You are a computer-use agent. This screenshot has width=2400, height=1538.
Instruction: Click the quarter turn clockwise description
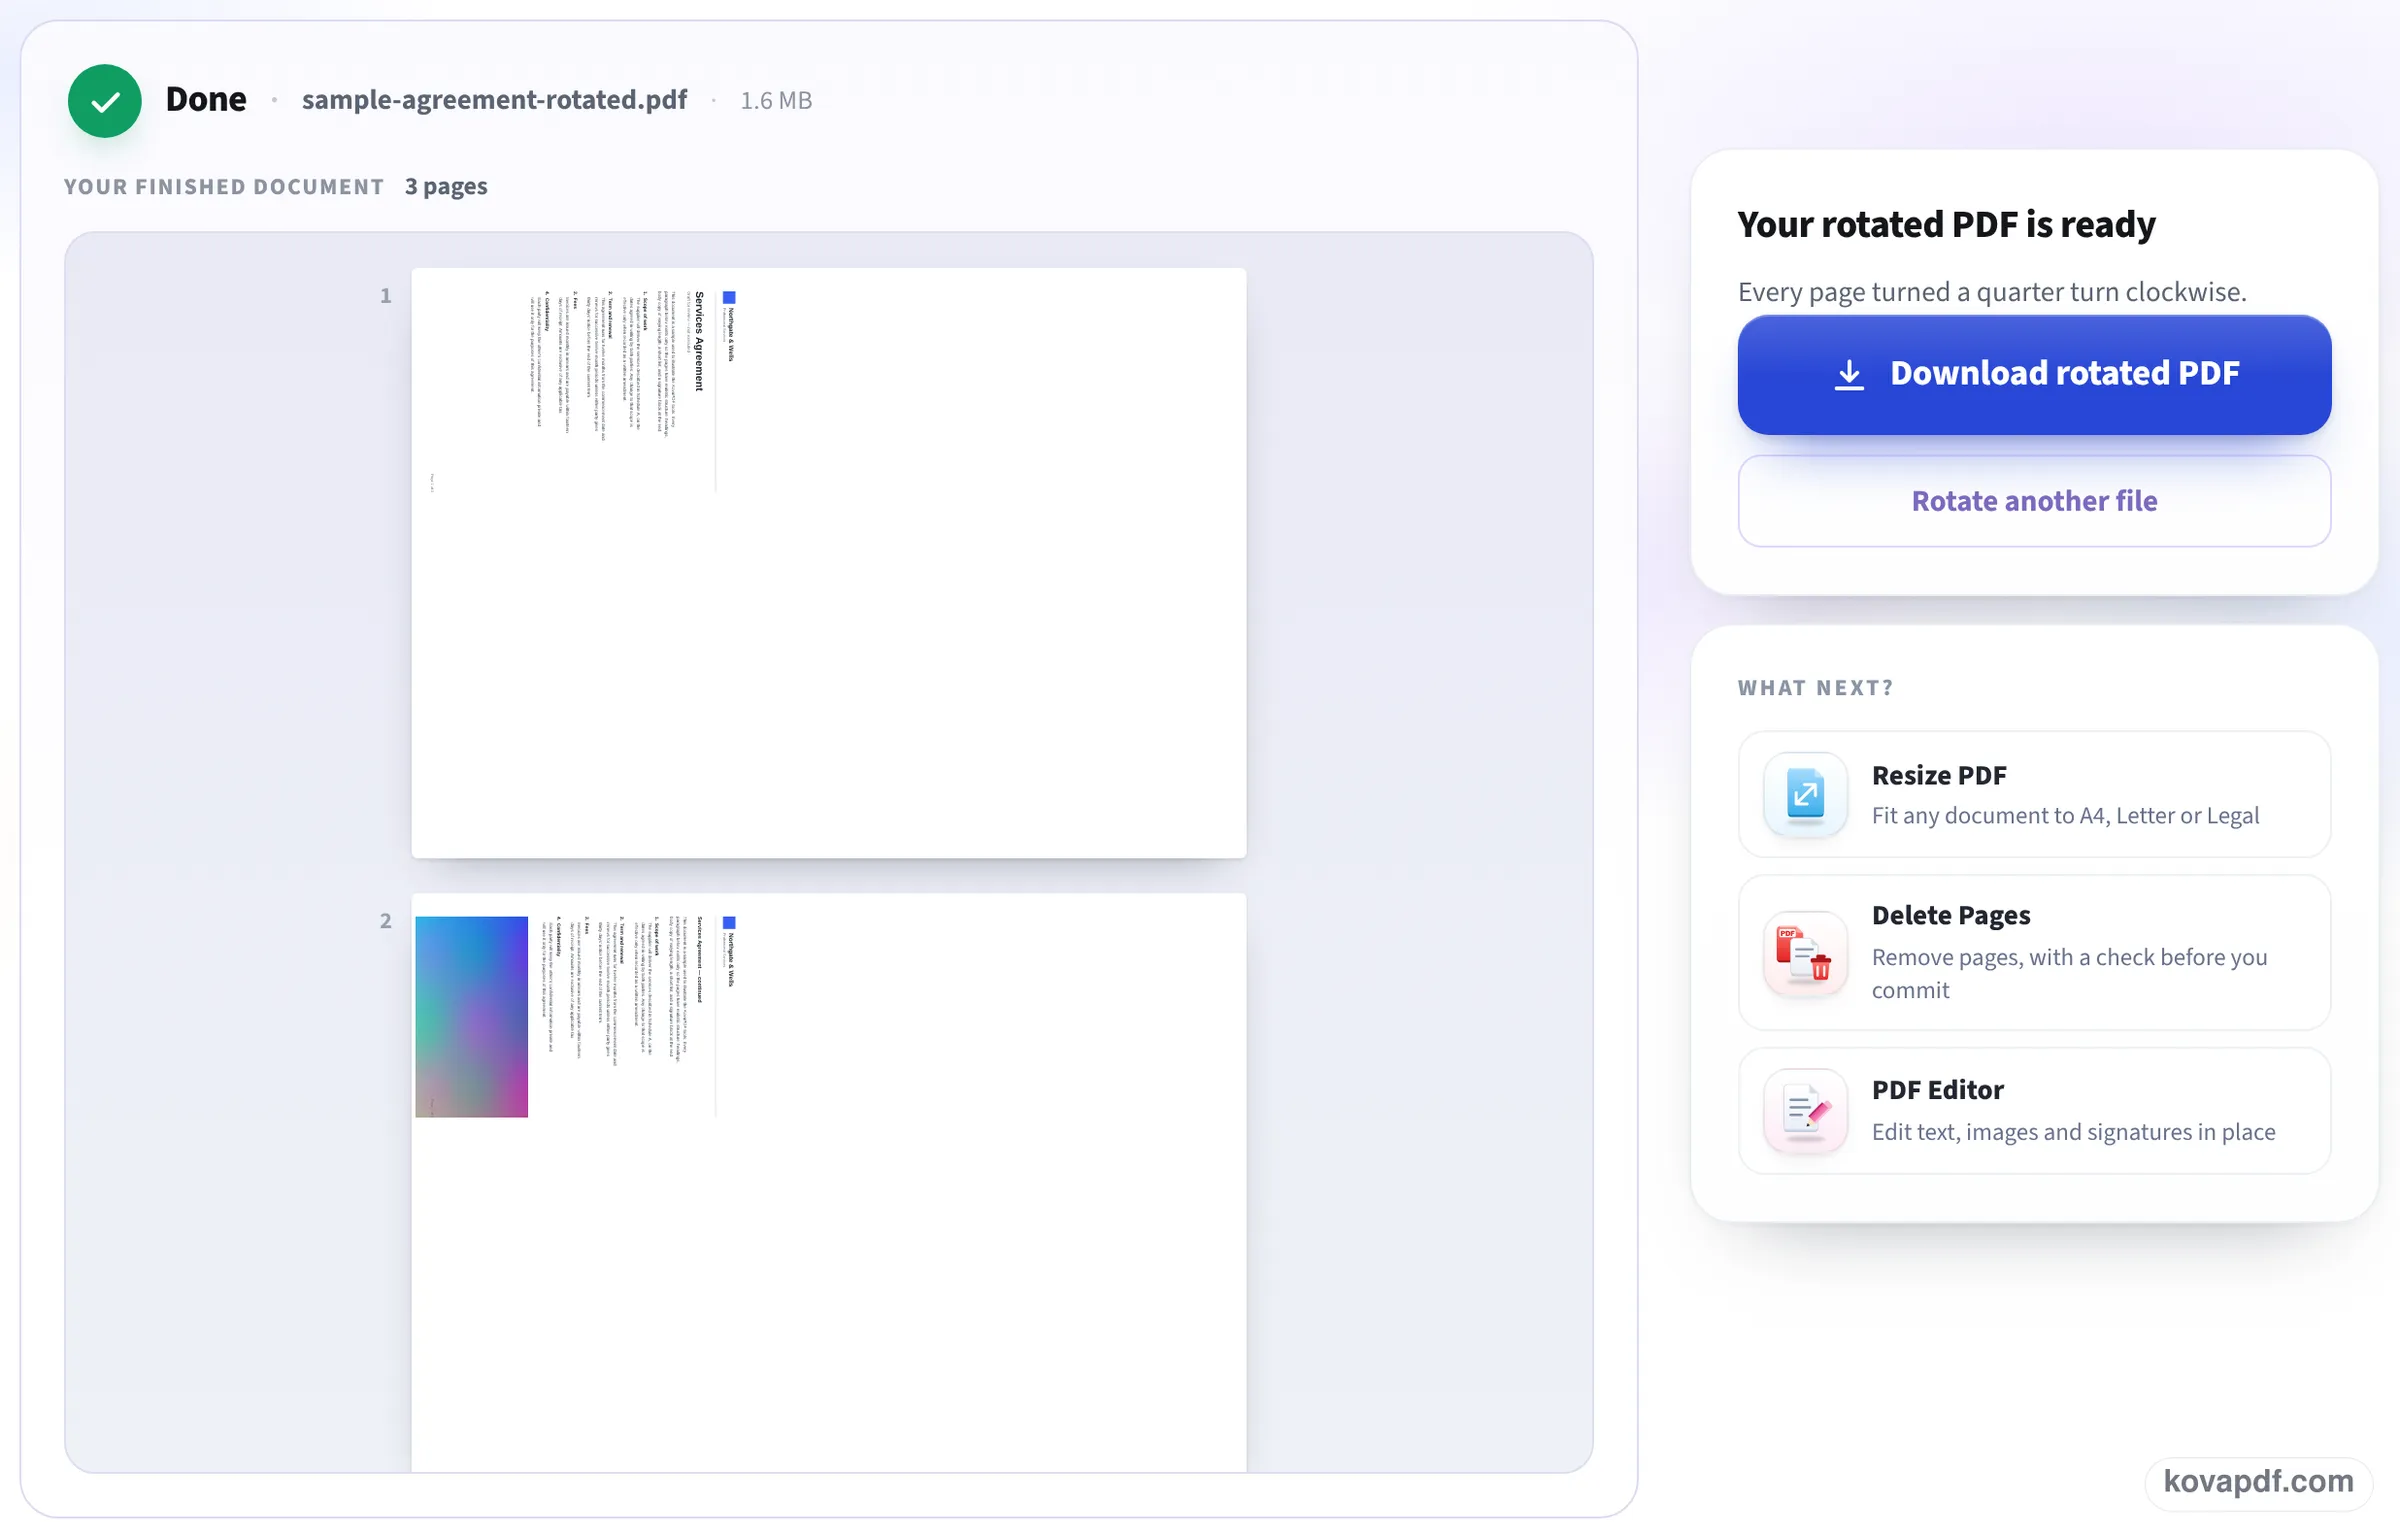tap(1992, 292)
